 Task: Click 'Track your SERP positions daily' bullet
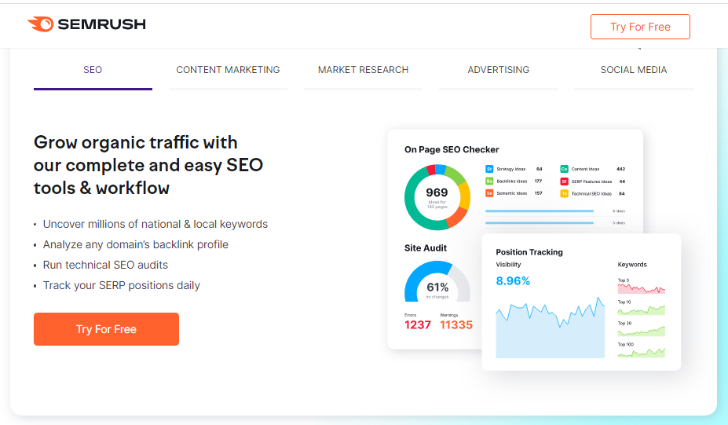coord(121,285)
